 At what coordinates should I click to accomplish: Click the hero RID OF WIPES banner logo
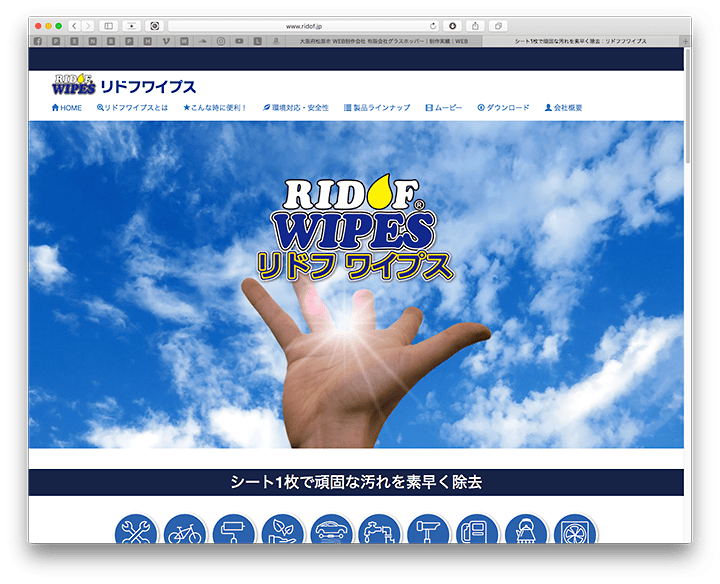pyautogui.click(x=354, y=227)
